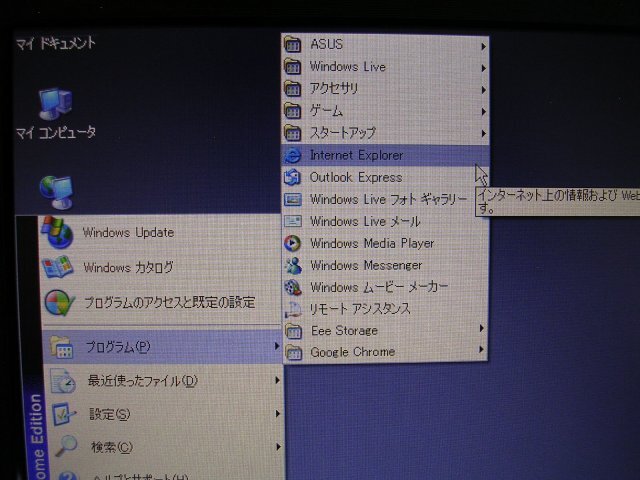Viewport: 640px width, 480px height.
Task: Expand the Google Chrome submenu arrow
Action: 482,349
